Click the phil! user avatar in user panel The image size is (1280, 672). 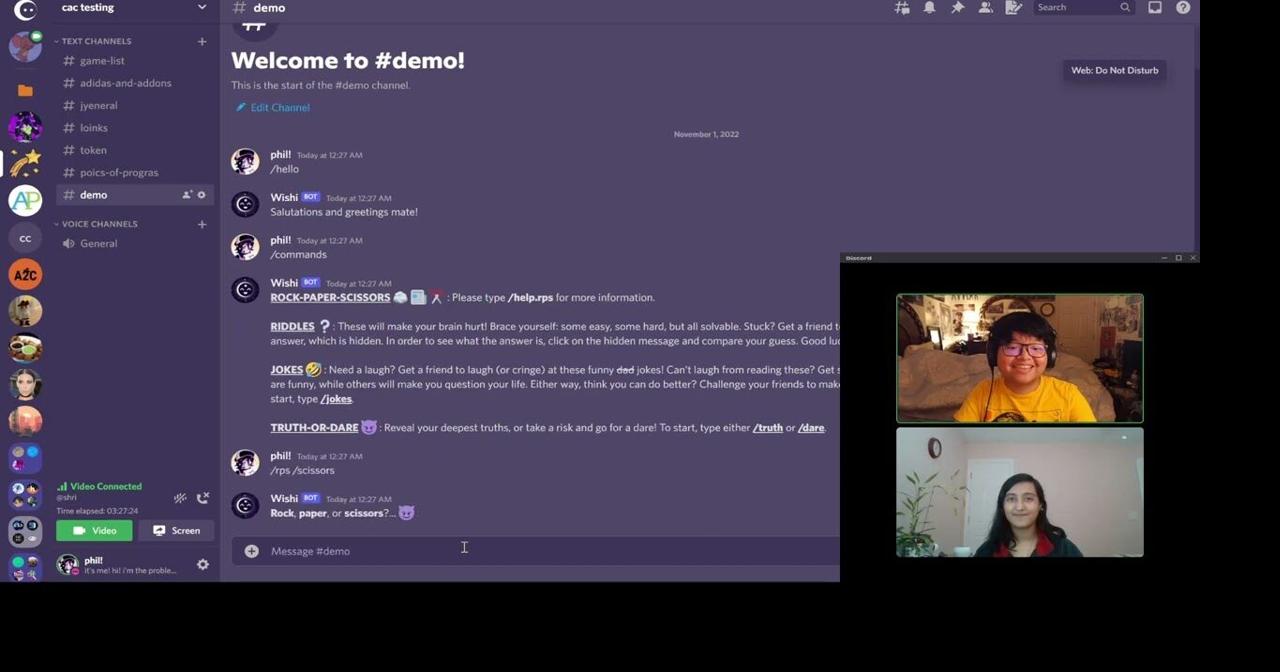[x=68, y=565]
